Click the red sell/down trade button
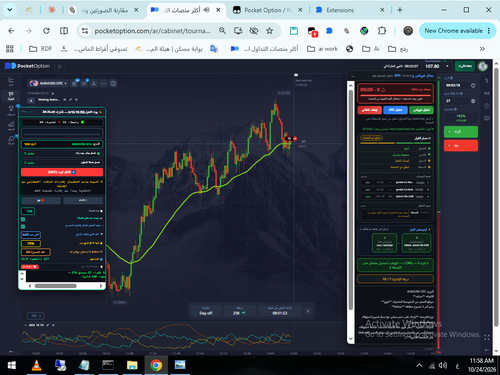This screenshot has height=375, width=500. click(461, 146)
